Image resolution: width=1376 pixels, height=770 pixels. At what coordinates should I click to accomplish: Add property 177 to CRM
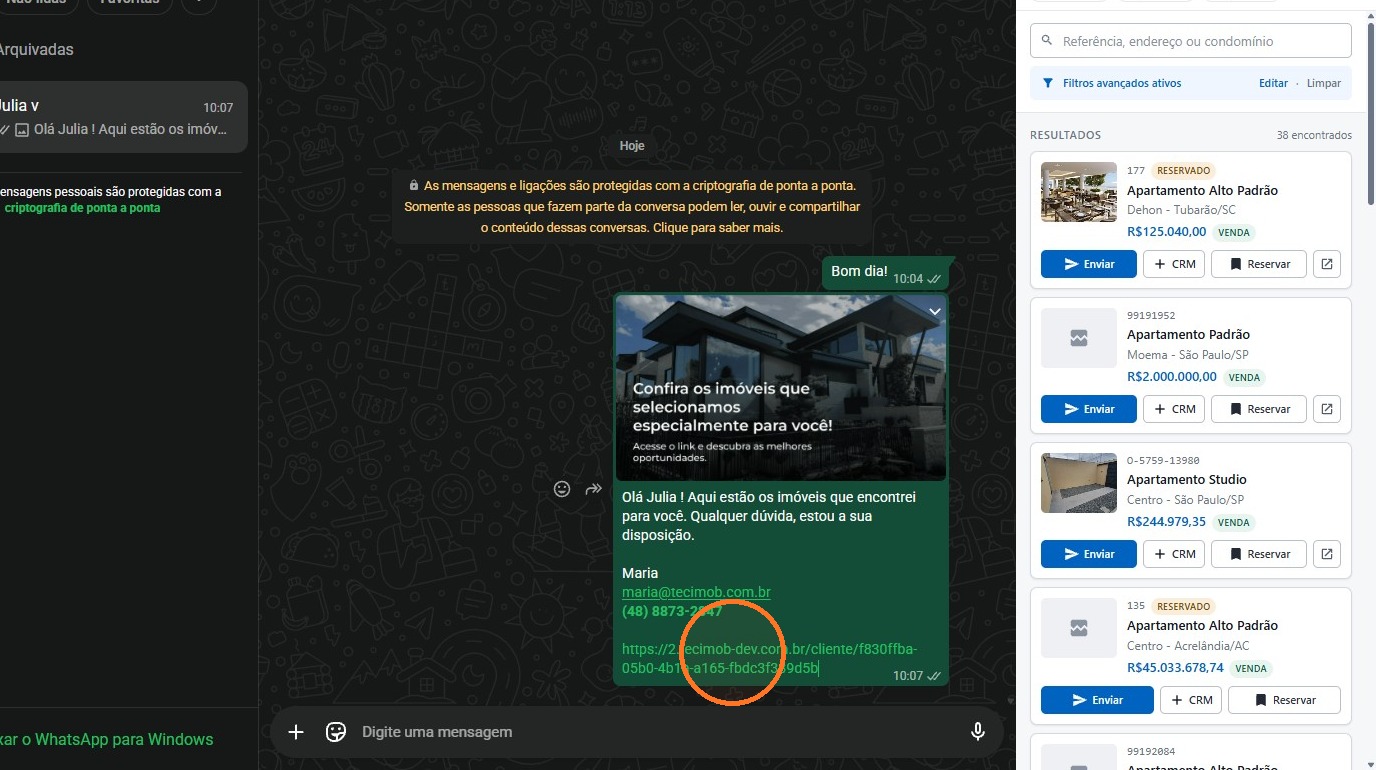point(1174,264)
